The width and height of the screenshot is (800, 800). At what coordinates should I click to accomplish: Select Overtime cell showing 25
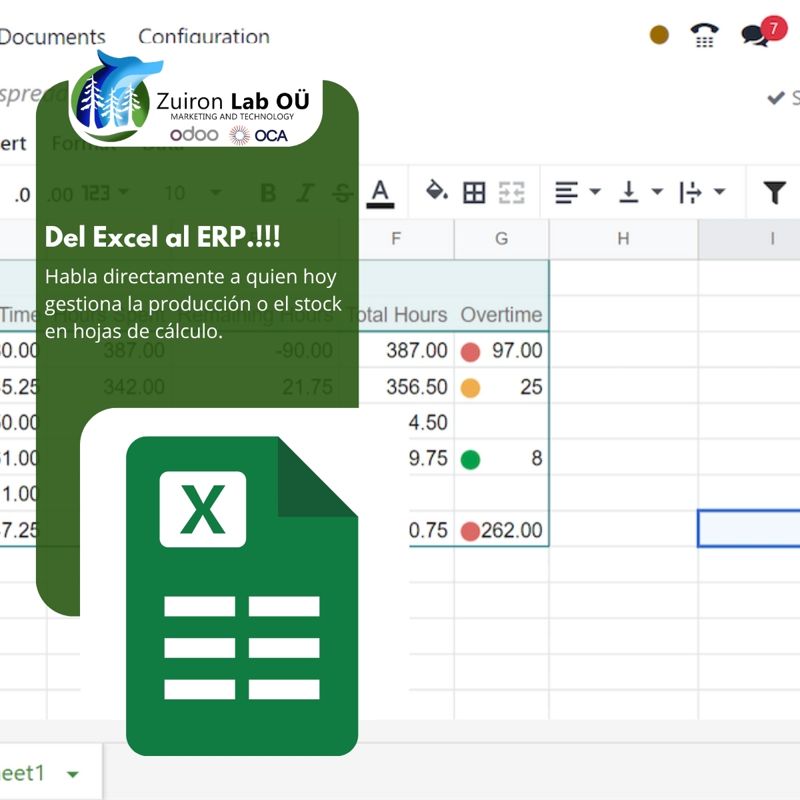502,386
